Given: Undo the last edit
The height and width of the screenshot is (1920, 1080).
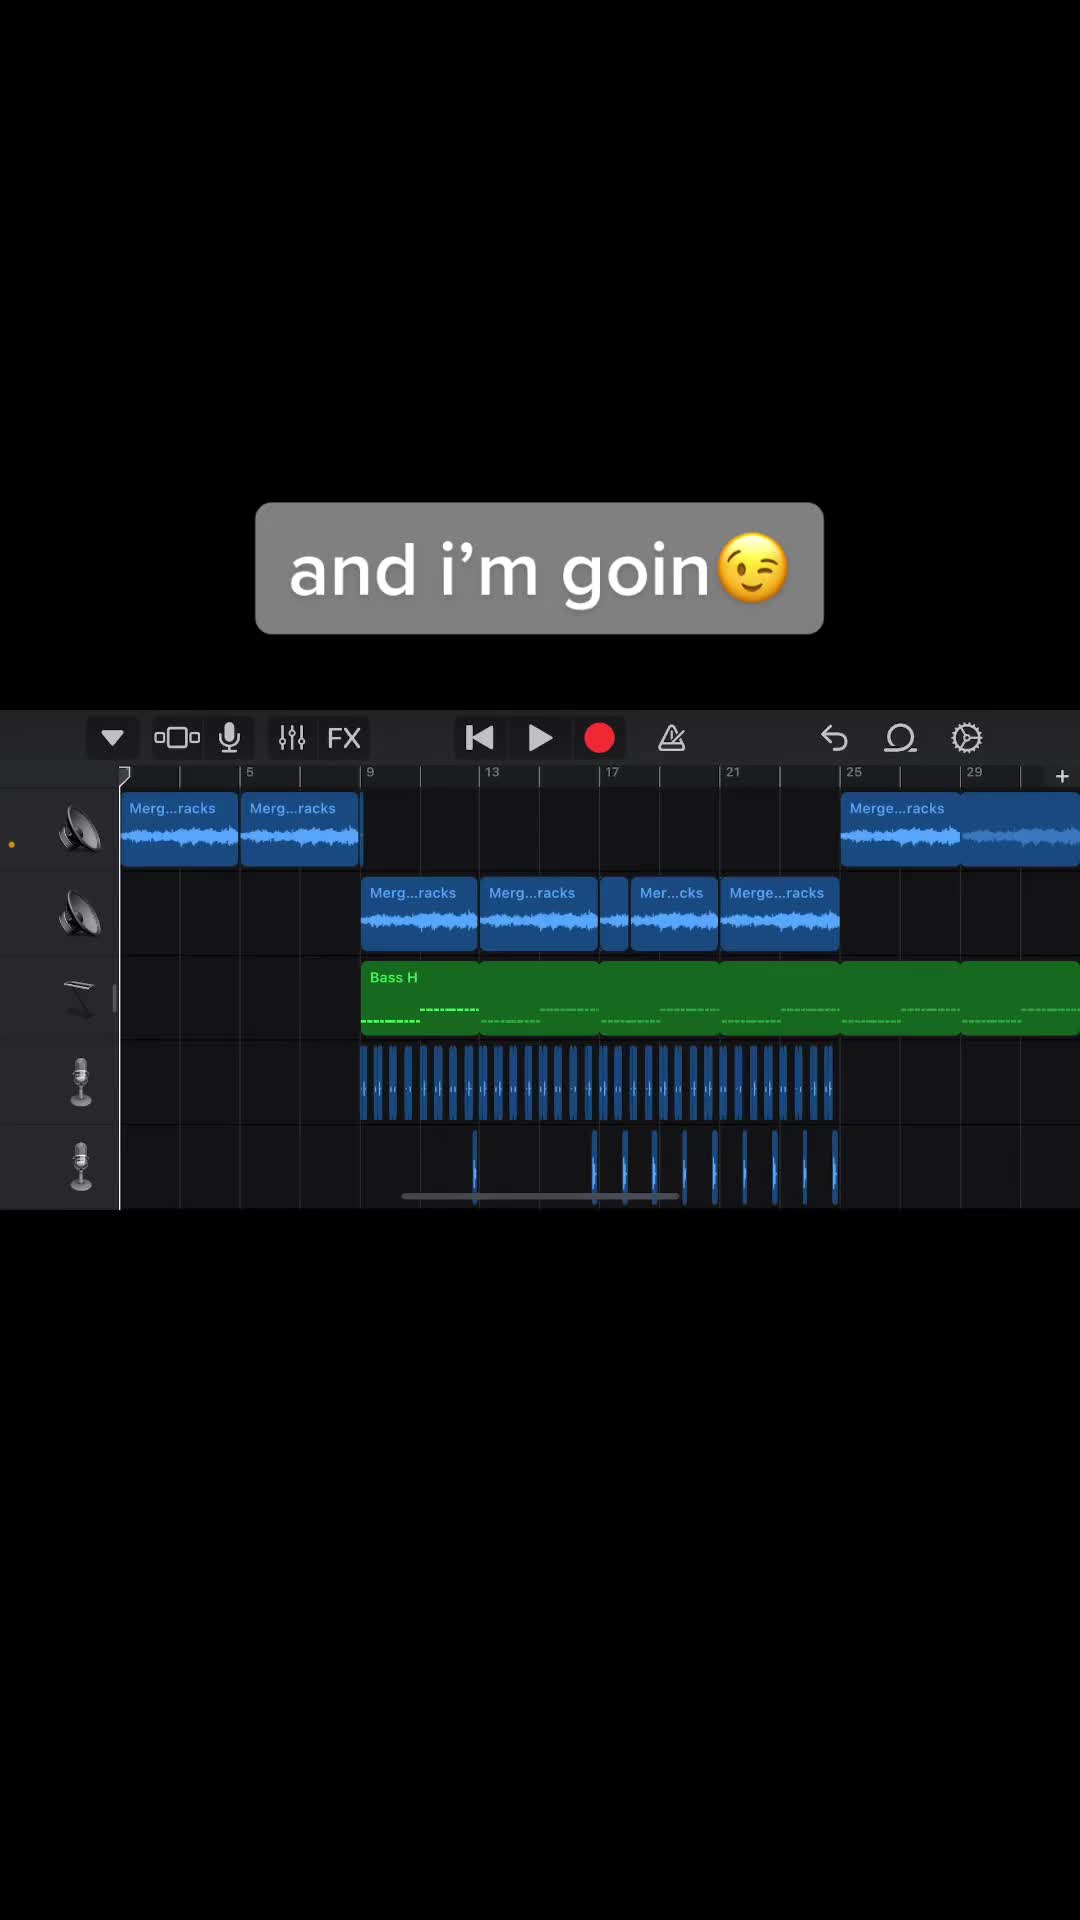Looking at the screenshot, I should [x=834, y=739].
